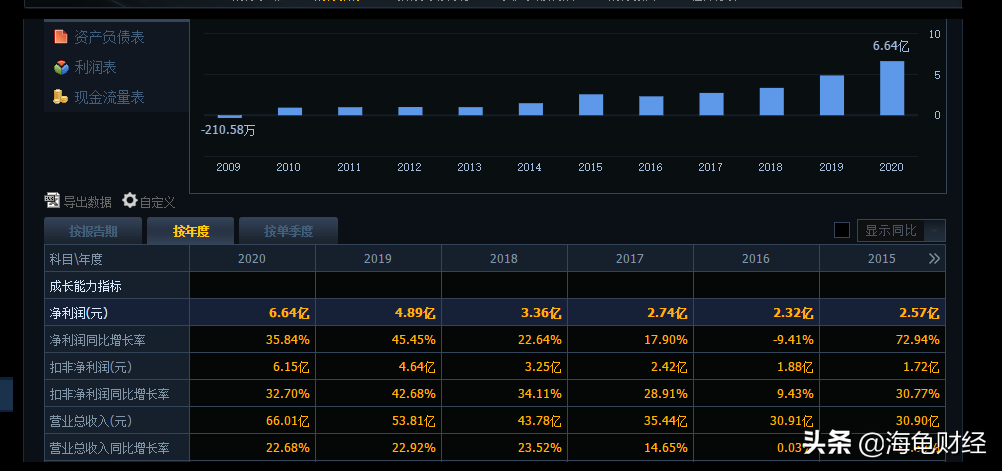1002x471 pixels.
Task: Click the 2.74亿 net profit cell
Action: [629, 313]
